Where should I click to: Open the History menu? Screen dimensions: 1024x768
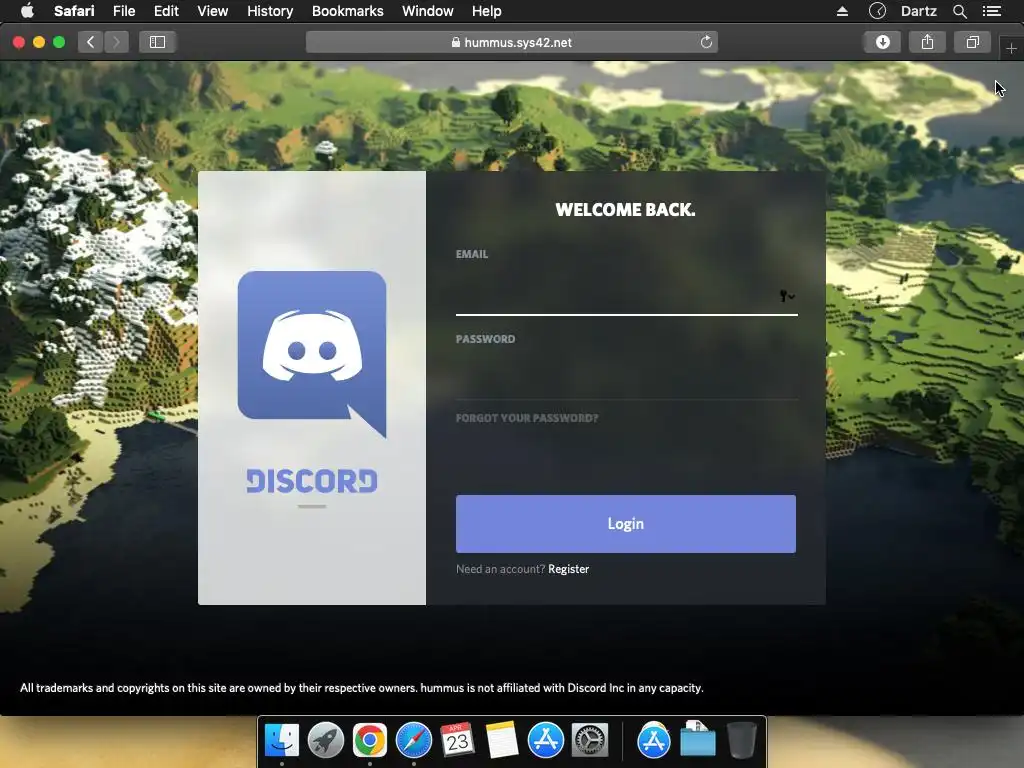click(270, 11)
